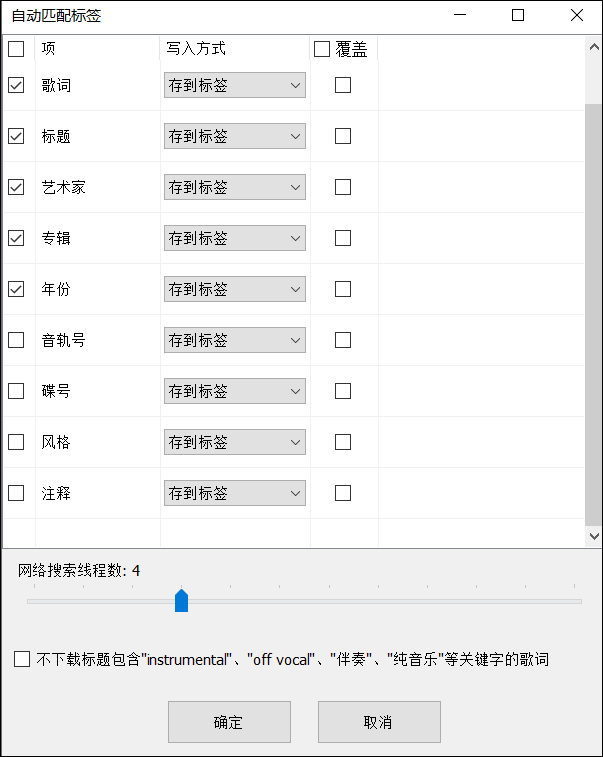603x757 pixels.
Task: Tick the 覆盖 checkbox in 艺术家 row
Action: [x=343, y=187]
